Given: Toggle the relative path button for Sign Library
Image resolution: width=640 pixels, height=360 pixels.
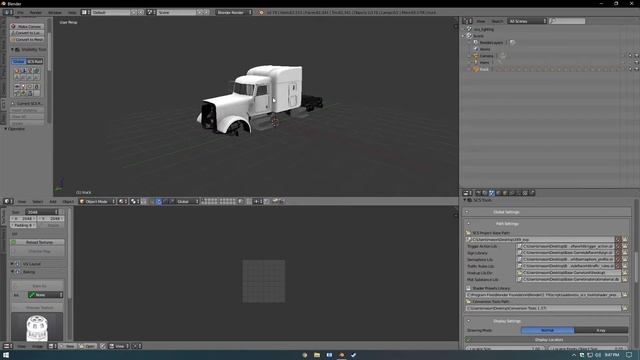Looking at the screenshot, I should (618, 253).
